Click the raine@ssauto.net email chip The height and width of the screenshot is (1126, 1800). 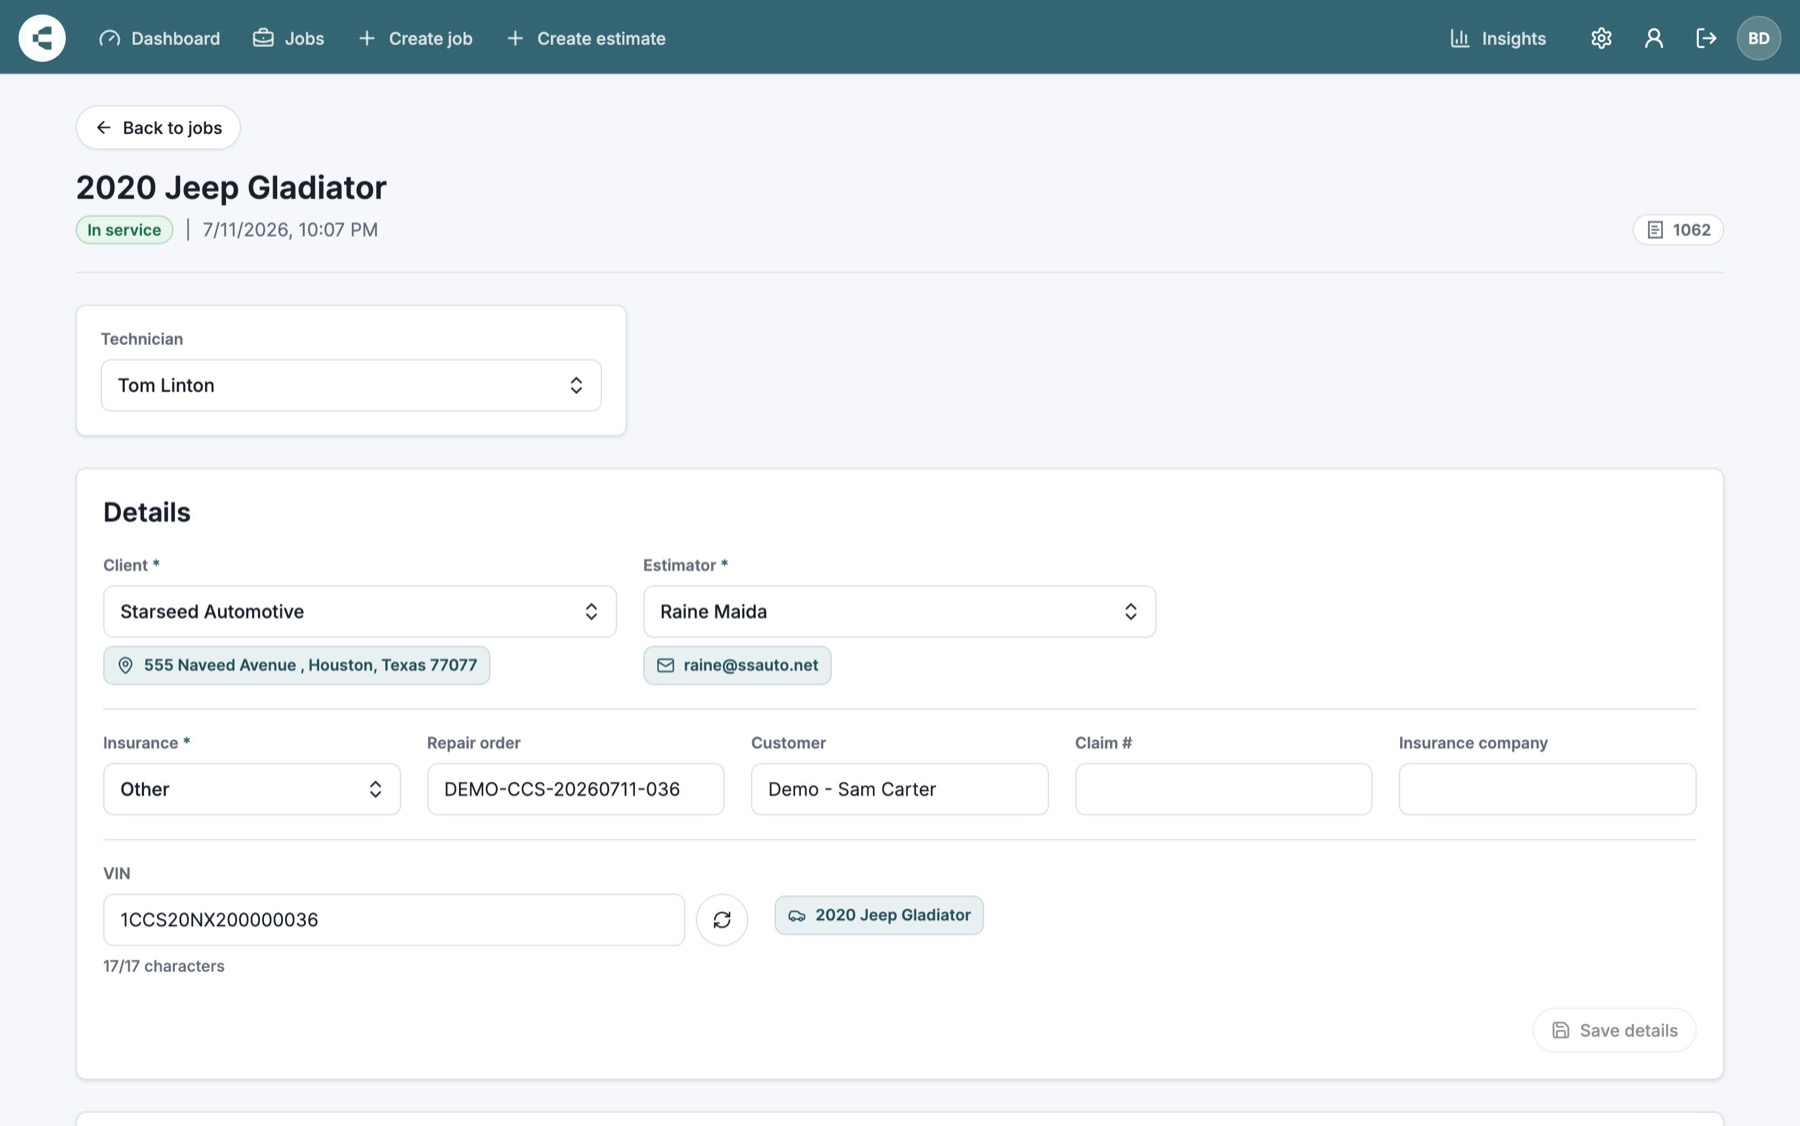[x=737, y=665]
